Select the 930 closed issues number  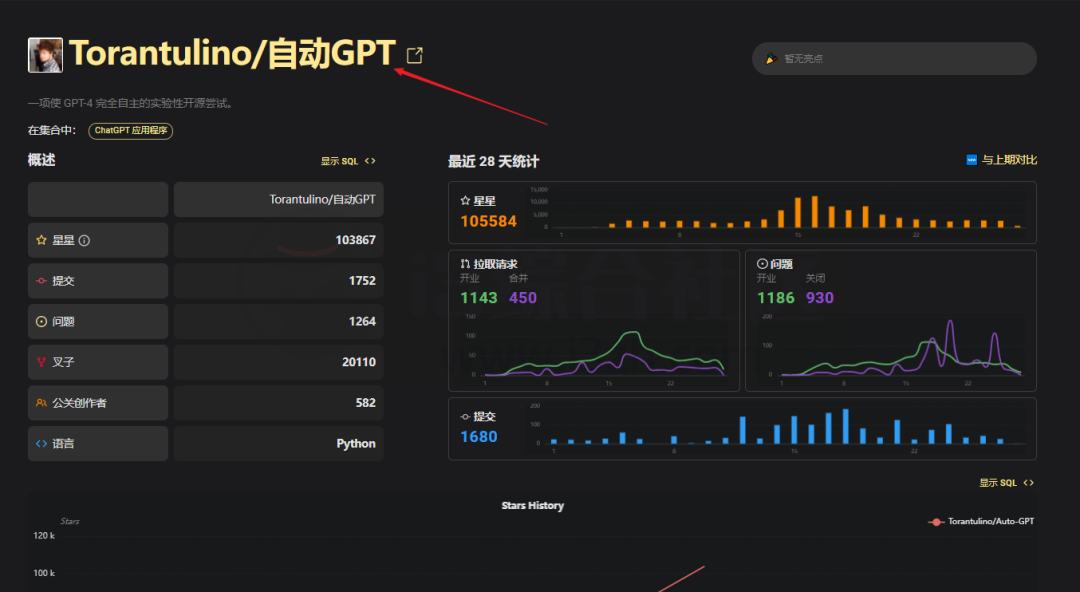(x=820, y=298)
